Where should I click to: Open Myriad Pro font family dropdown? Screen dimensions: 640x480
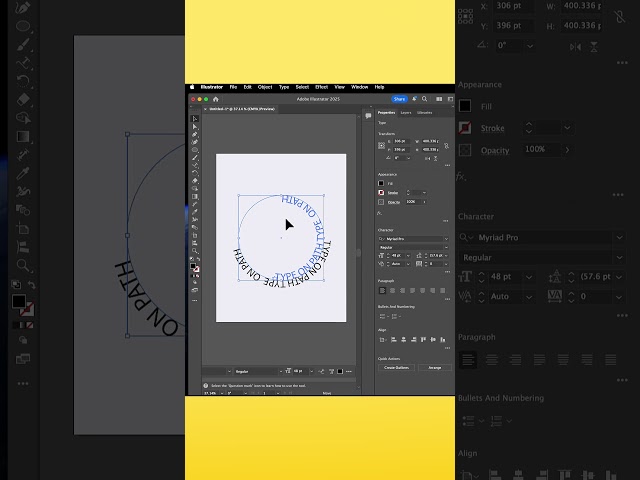[x=446, y=239]
